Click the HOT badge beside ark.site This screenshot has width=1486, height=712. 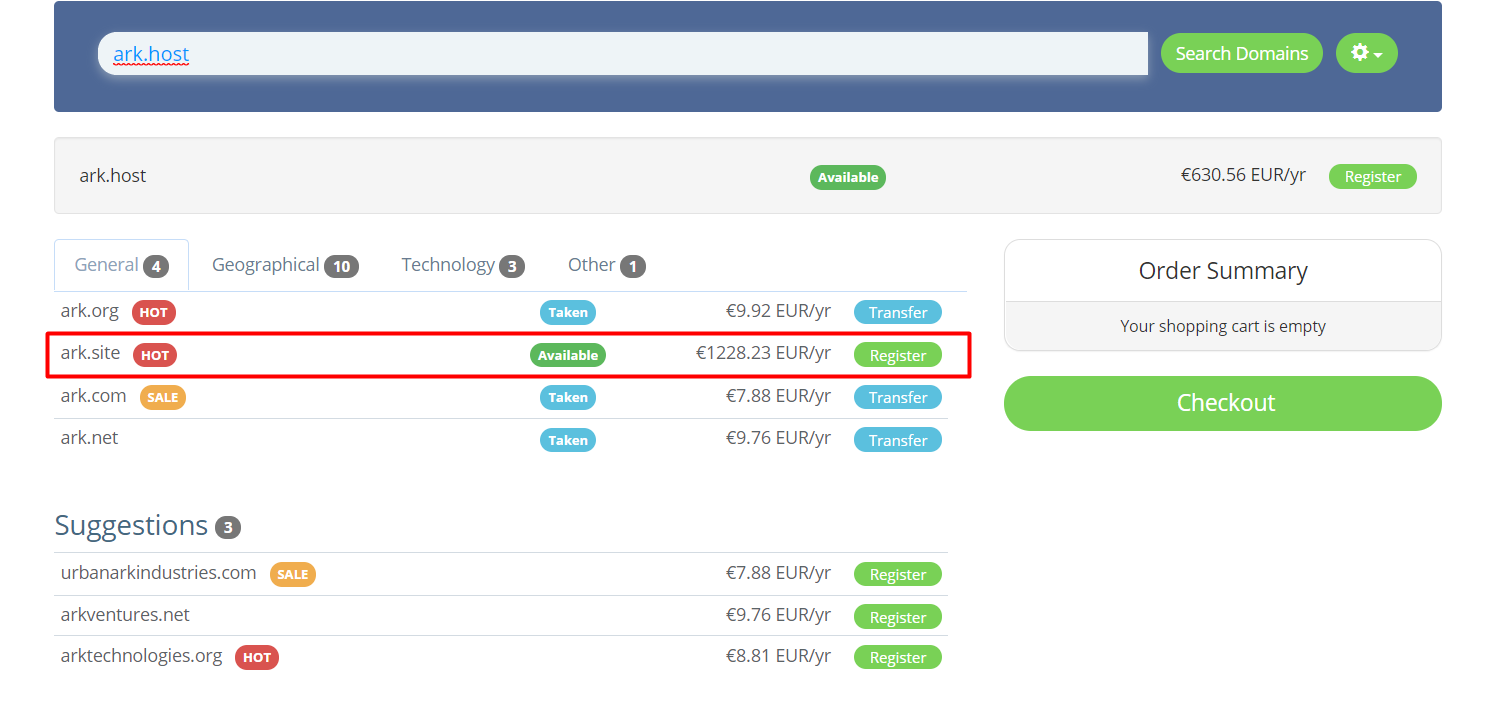[155, 354]
